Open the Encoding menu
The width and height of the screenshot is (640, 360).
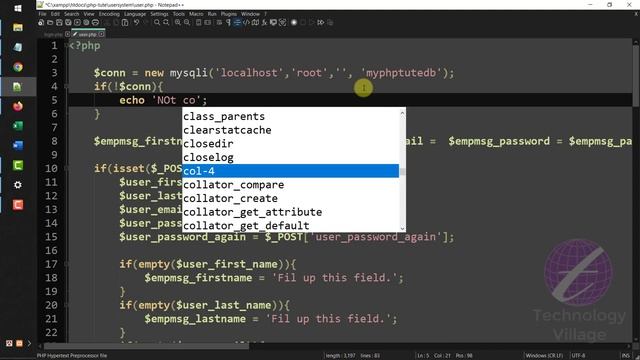(x=109, y=14)
